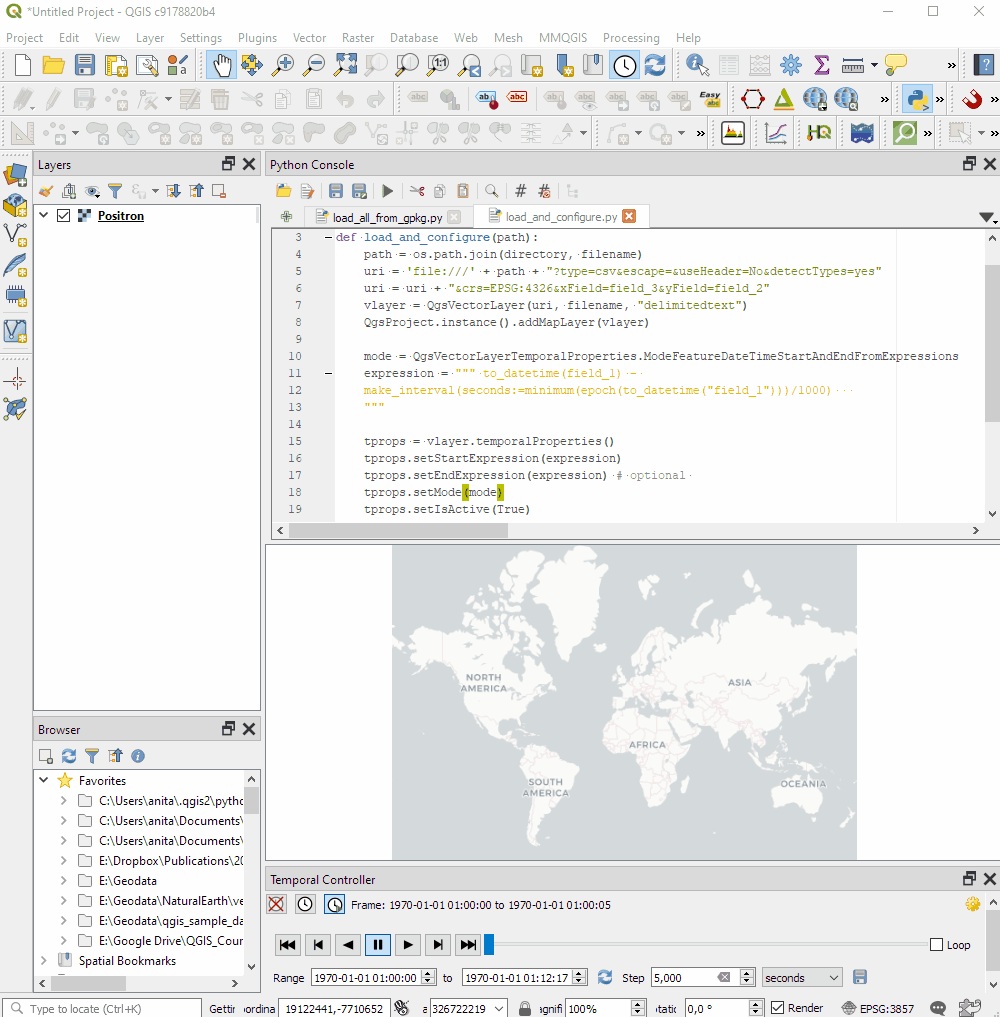Expand the E:\Geodata favorites folder
1000x1017 pixels.
[64, 881]
